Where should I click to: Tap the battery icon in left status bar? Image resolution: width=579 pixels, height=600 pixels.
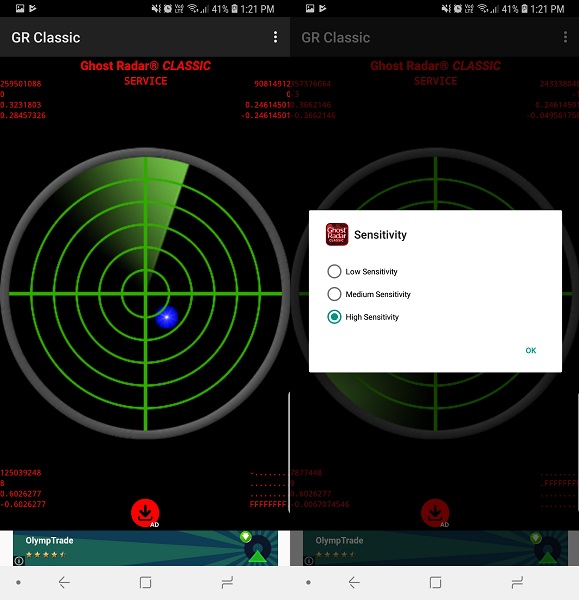tap(234, 9)
